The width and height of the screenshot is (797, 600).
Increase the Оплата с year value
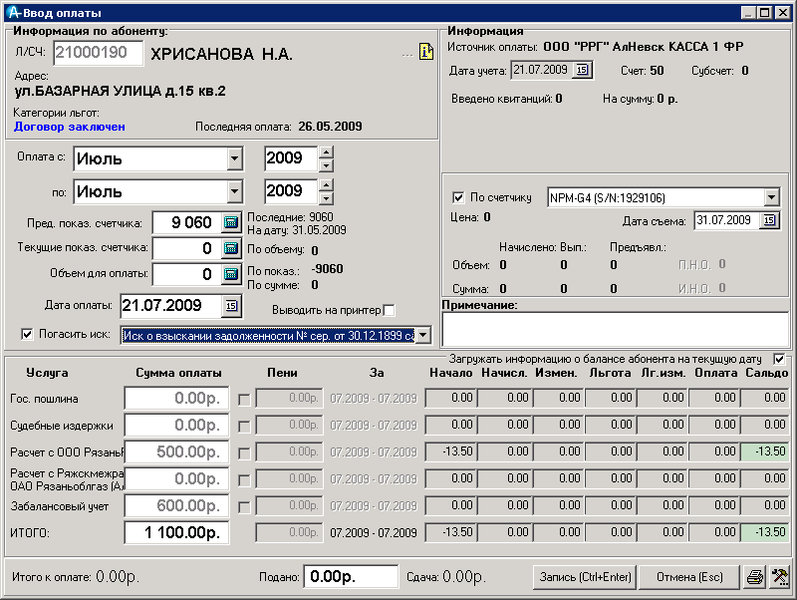326,153
